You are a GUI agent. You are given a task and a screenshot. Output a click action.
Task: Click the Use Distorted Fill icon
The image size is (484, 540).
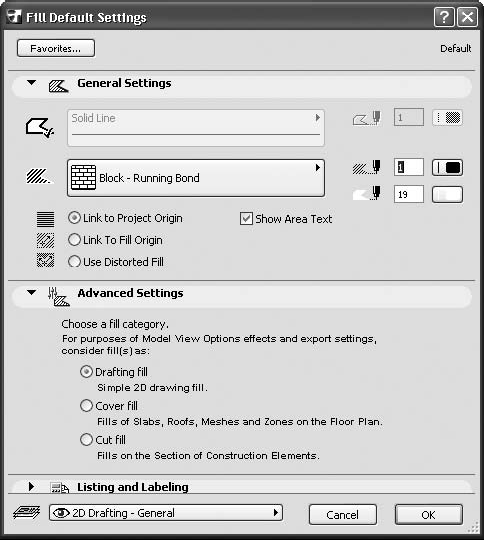tap(45, 260)
